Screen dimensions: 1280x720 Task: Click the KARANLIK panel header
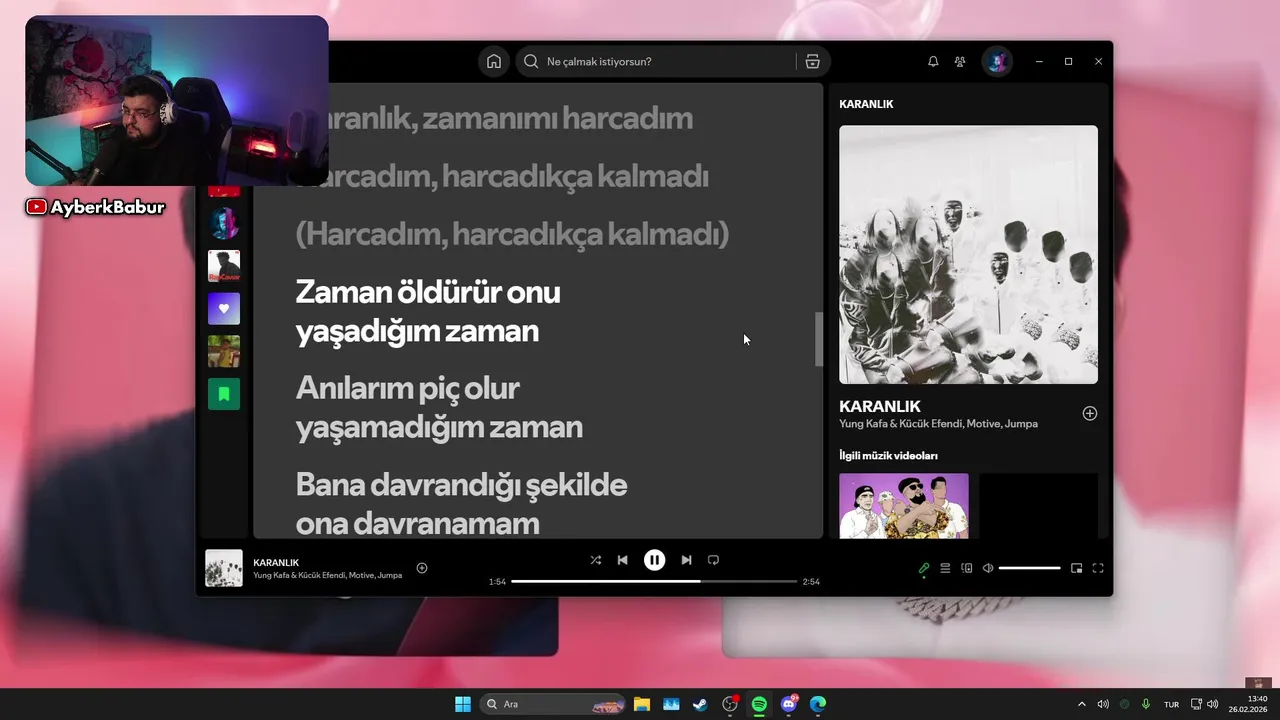[x=866, y=104]
